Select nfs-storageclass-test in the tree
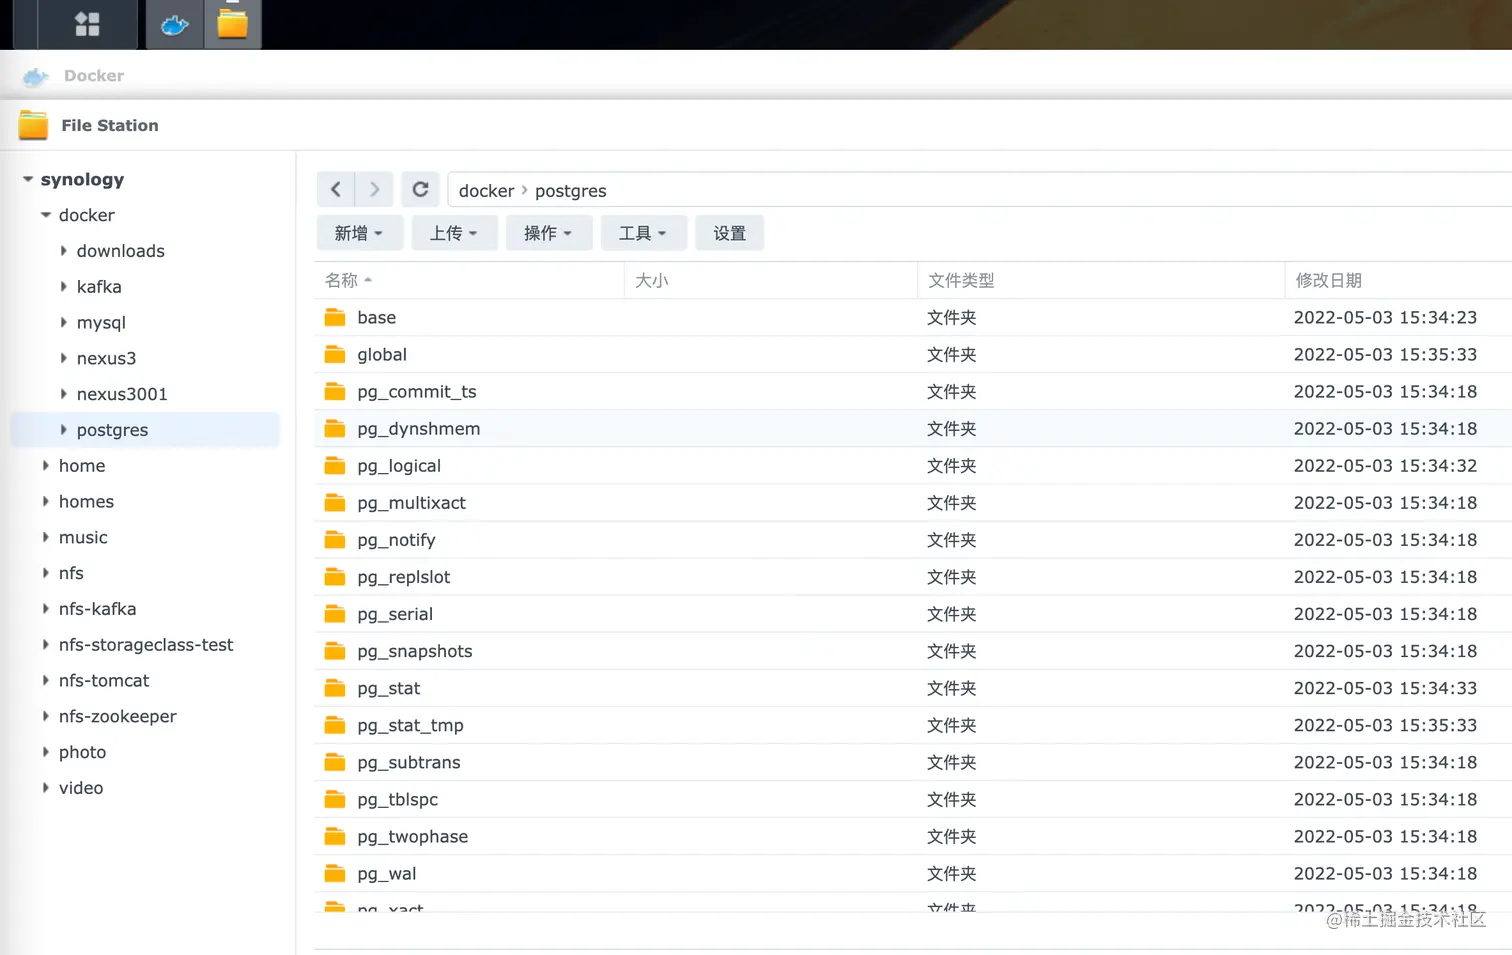Viewport: 1512px width, 955px height. (x=146, y=645)
